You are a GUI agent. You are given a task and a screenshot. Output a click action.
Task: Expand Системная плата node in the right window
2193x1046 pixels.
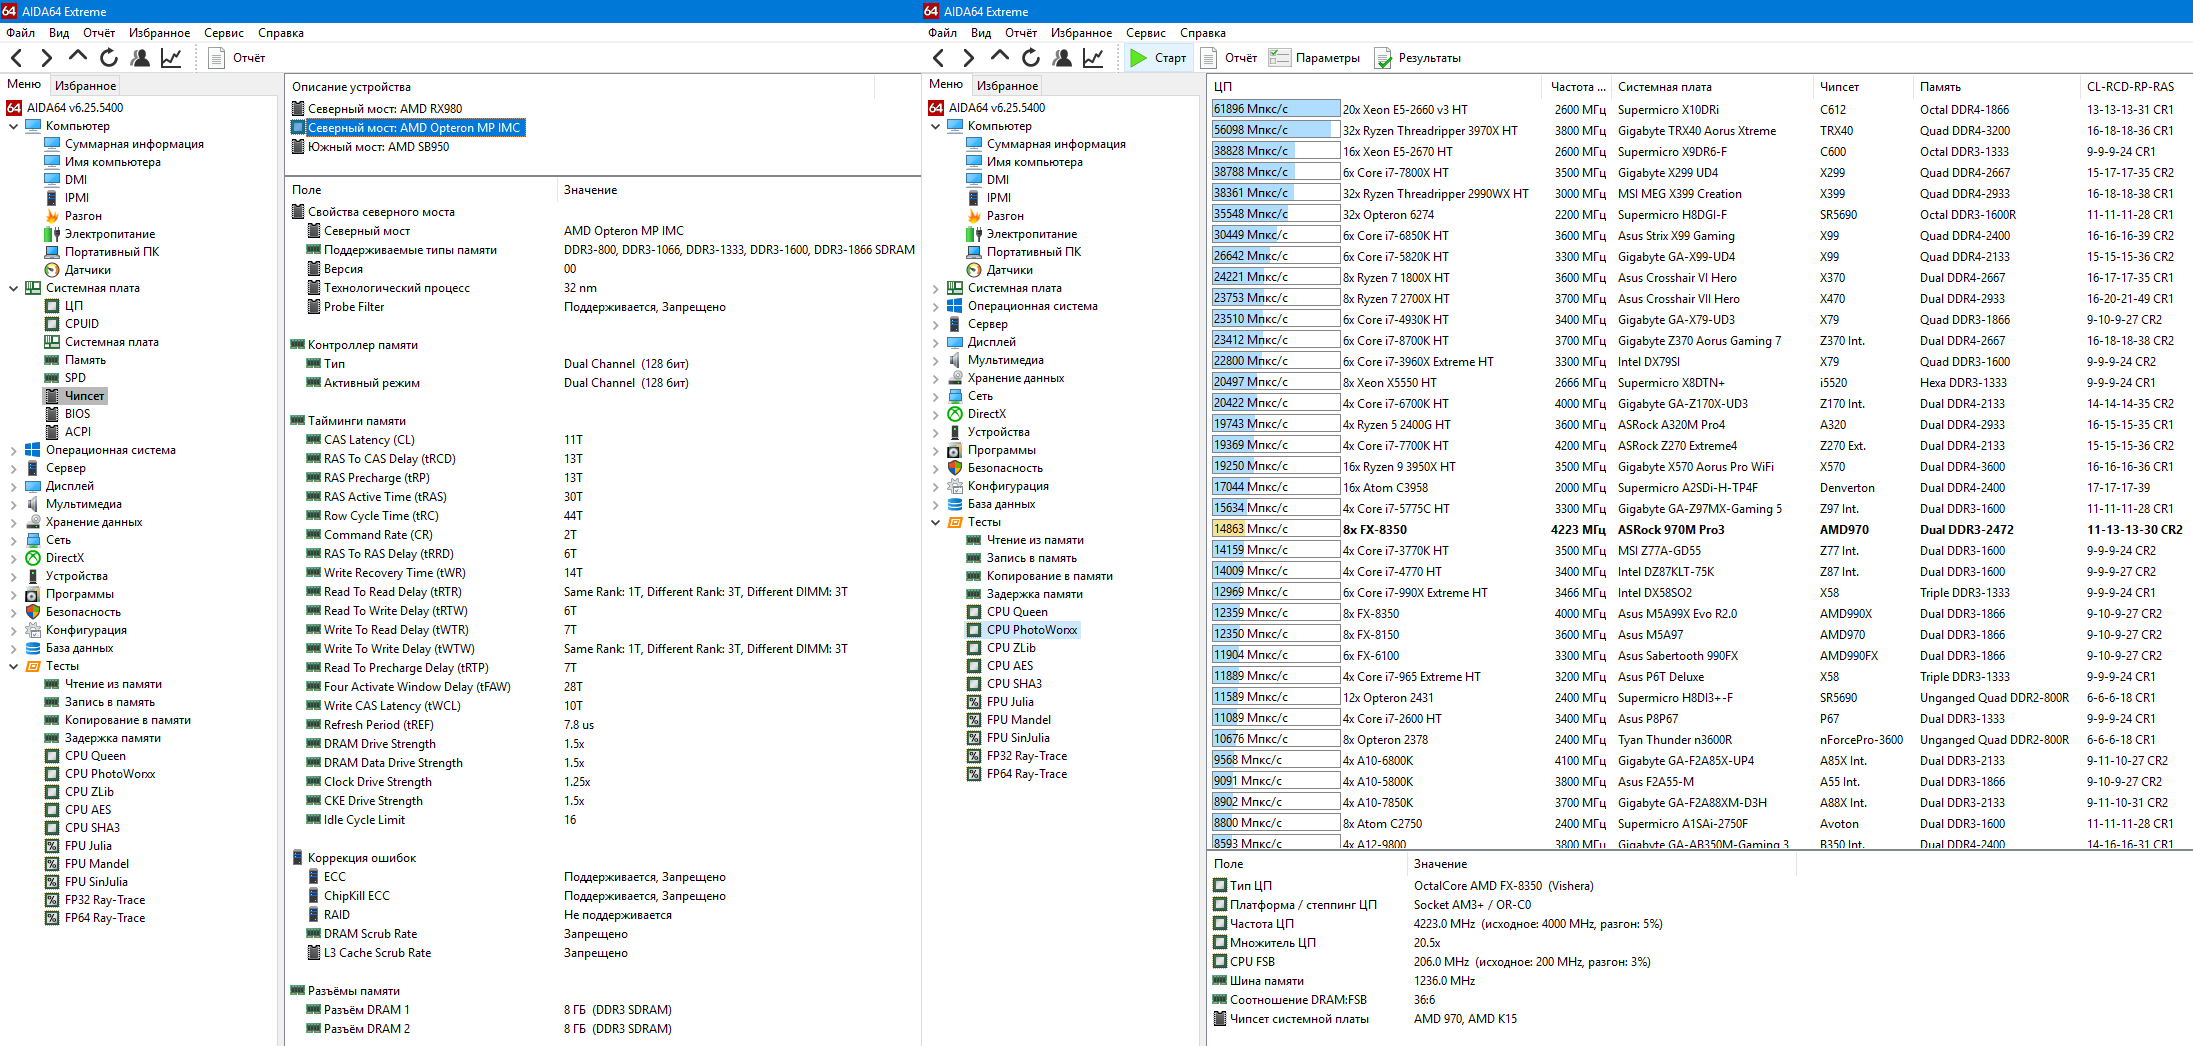pos(936,288)
